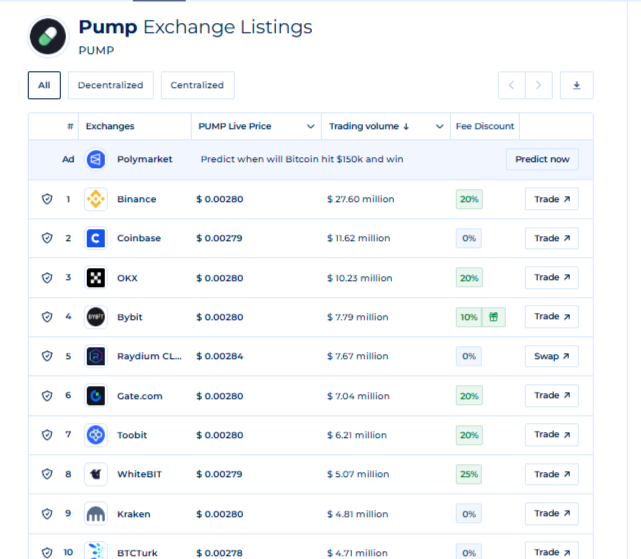
Task: Click the OKX logo icon
Action: (96, 278)
